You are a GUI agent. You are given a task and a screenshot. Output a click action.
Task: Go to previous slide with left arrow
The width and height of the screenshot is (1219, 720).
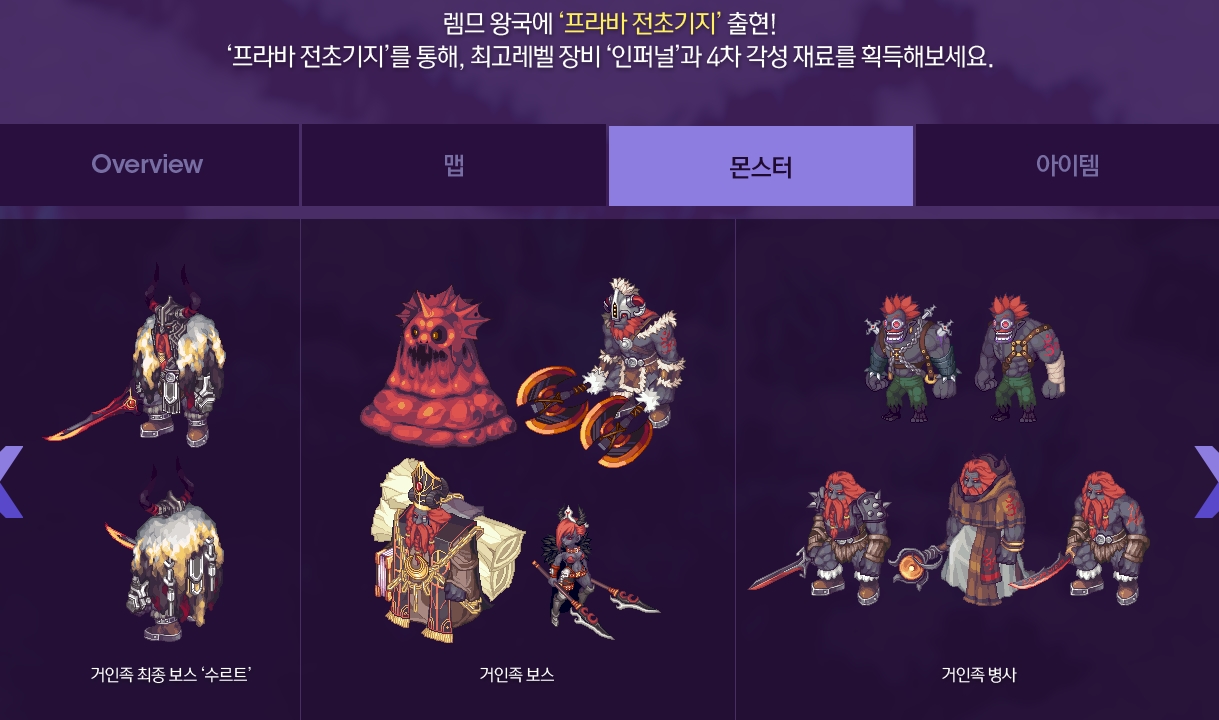click(x=10, y=482)
